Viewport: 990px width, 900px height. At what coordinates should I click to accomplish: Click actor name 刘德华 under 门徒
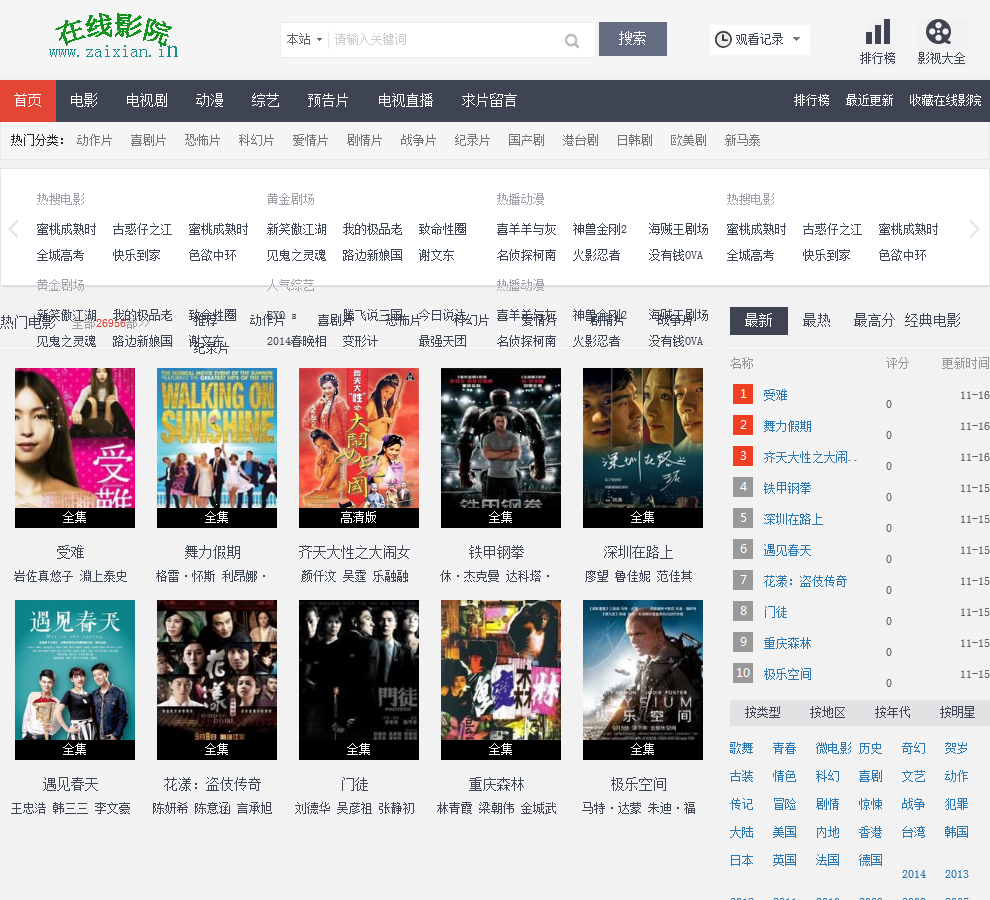(313, 808)
